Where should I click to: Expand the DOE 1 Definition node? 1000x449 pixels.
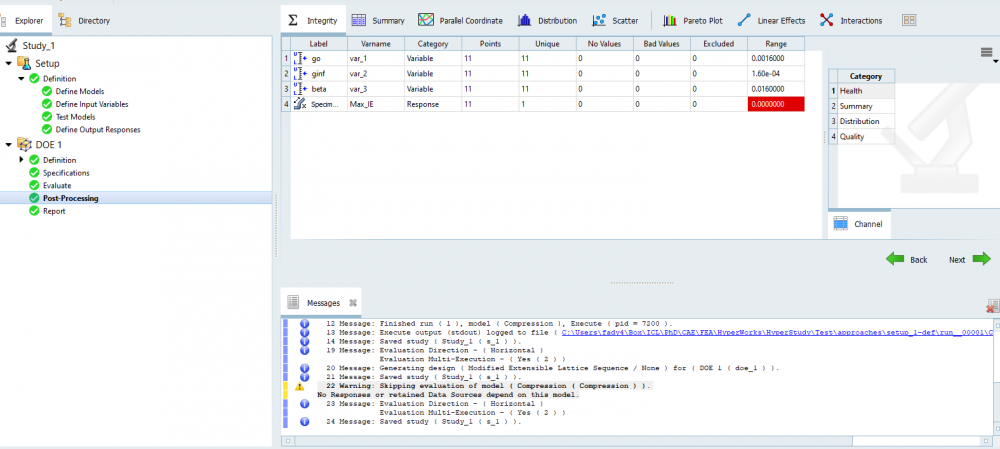click(22, 159)
